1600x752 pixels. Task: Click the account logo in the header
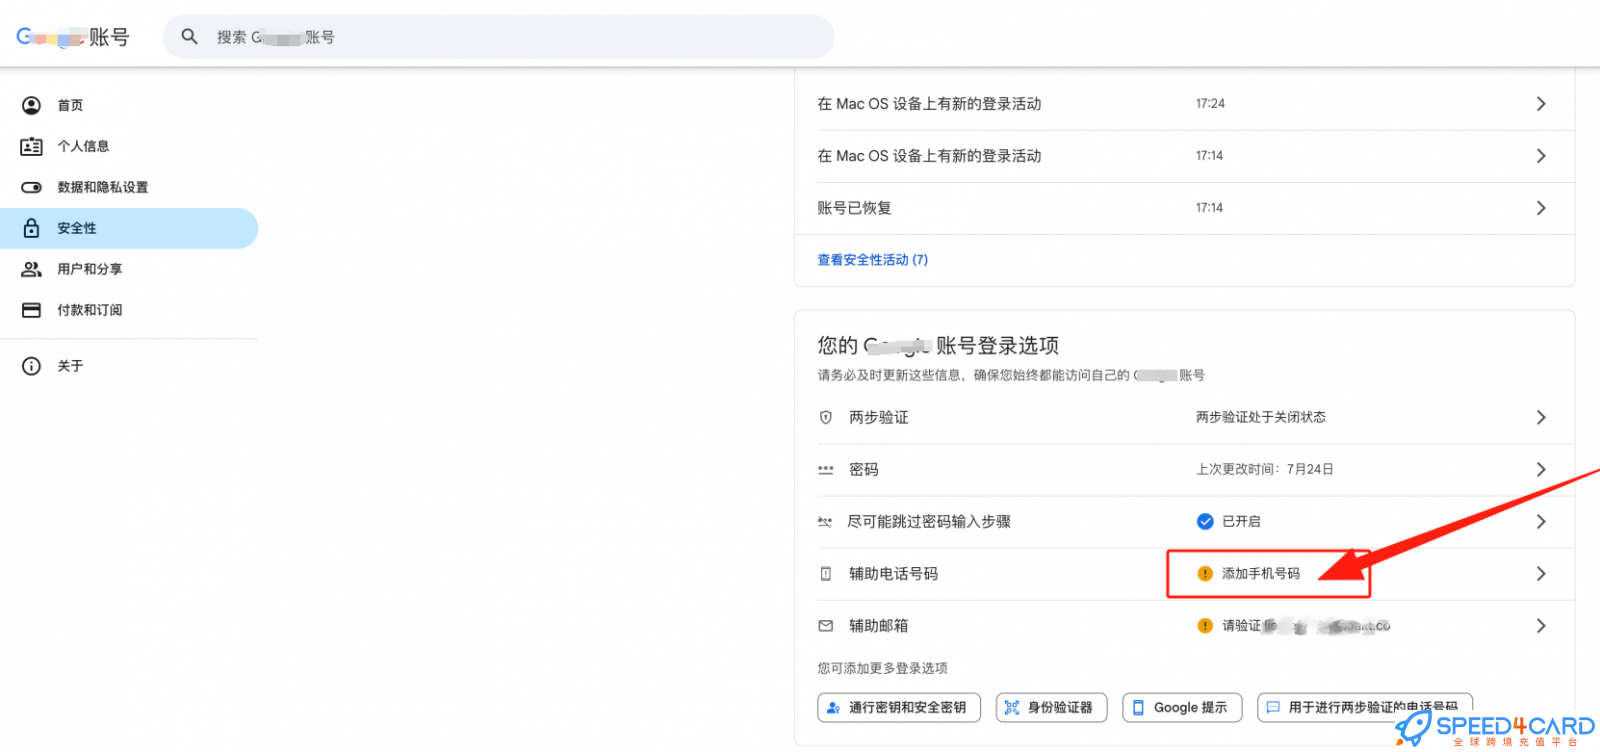(x=73, y=37)
